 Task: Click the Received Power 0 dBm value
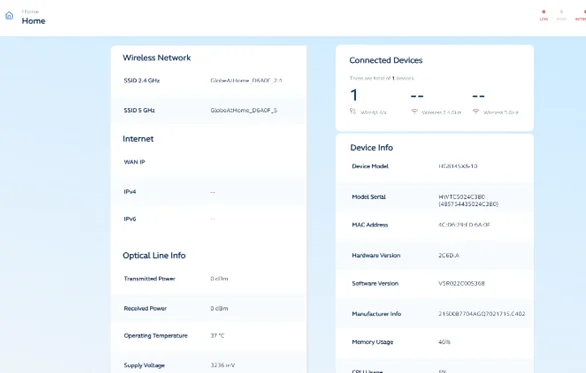219,308
